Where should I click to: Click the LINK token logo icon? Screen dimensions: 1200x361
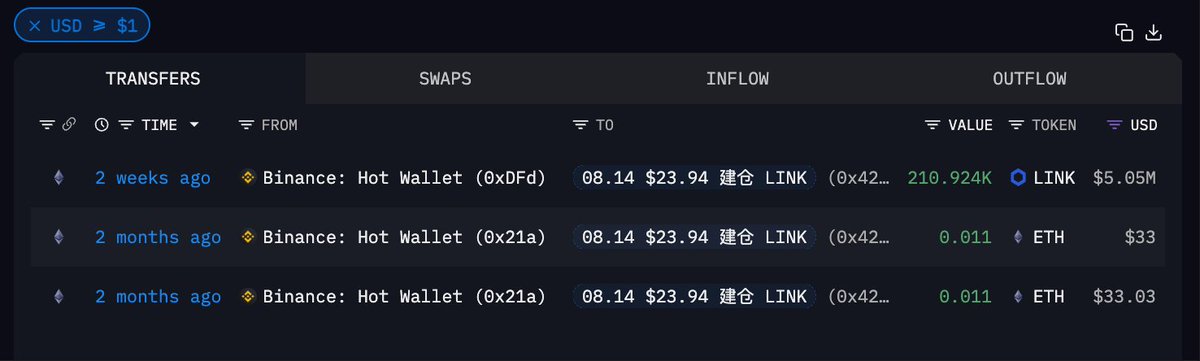pyautogui.click(x=1018, y=178)
